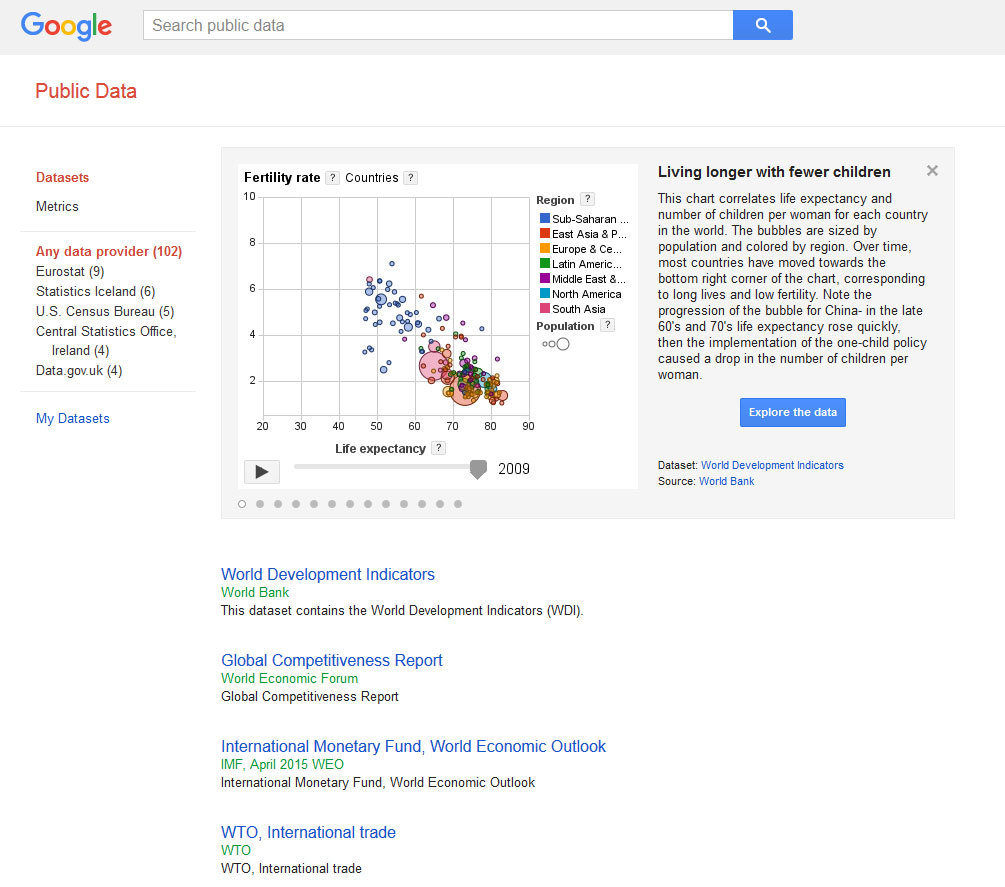Click the Latin America green legend swatch

pyautogui.click(x=545, y=263)
